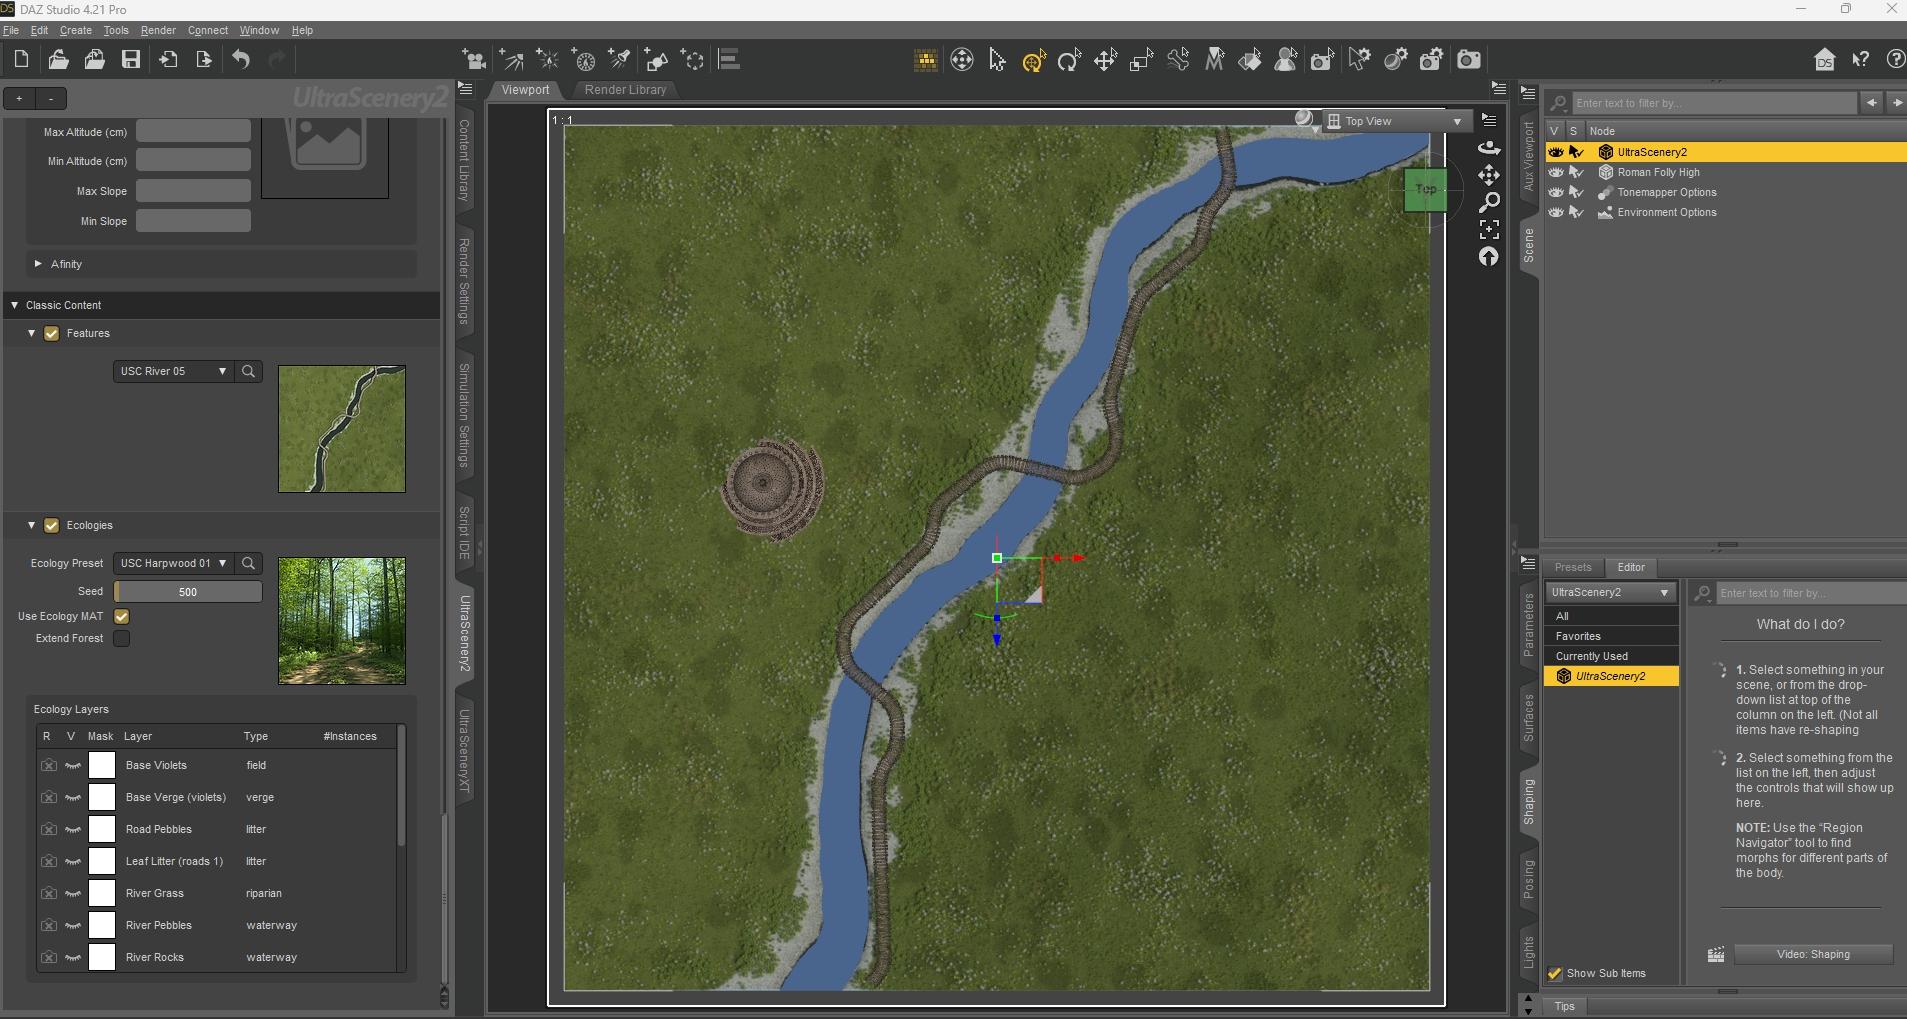The image size is (1907, 1019).
Task: Collapse the Classic Content section
Action: (x=15, y=305)
